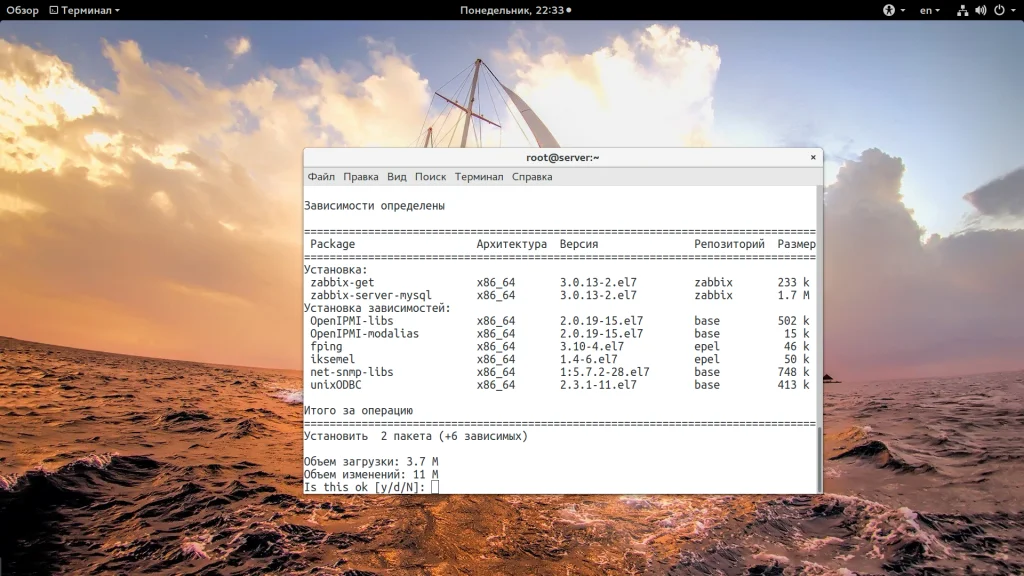This screenshot has height=576, width=1024.
Task: Click the terminal icon beside Терминал
Action: tap(52, 10)
